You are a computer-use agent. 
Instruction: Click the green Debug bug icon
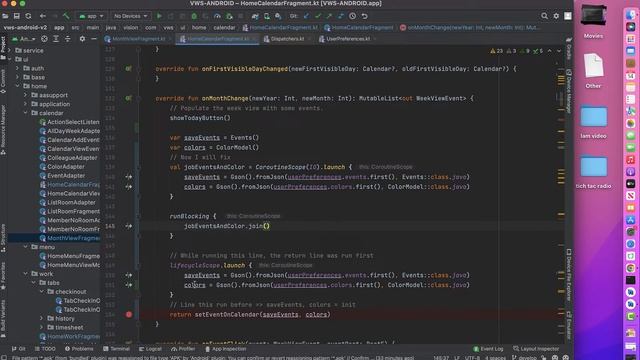click(194, 16)
